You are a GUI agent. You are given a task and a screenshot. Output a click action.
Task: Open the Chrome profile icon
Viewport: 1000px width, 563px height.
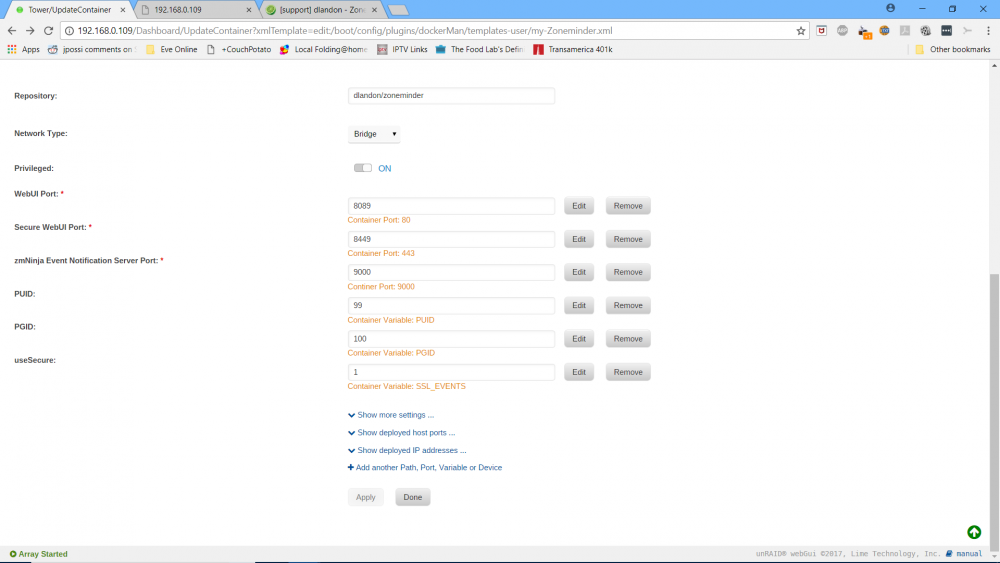(890, 8)
